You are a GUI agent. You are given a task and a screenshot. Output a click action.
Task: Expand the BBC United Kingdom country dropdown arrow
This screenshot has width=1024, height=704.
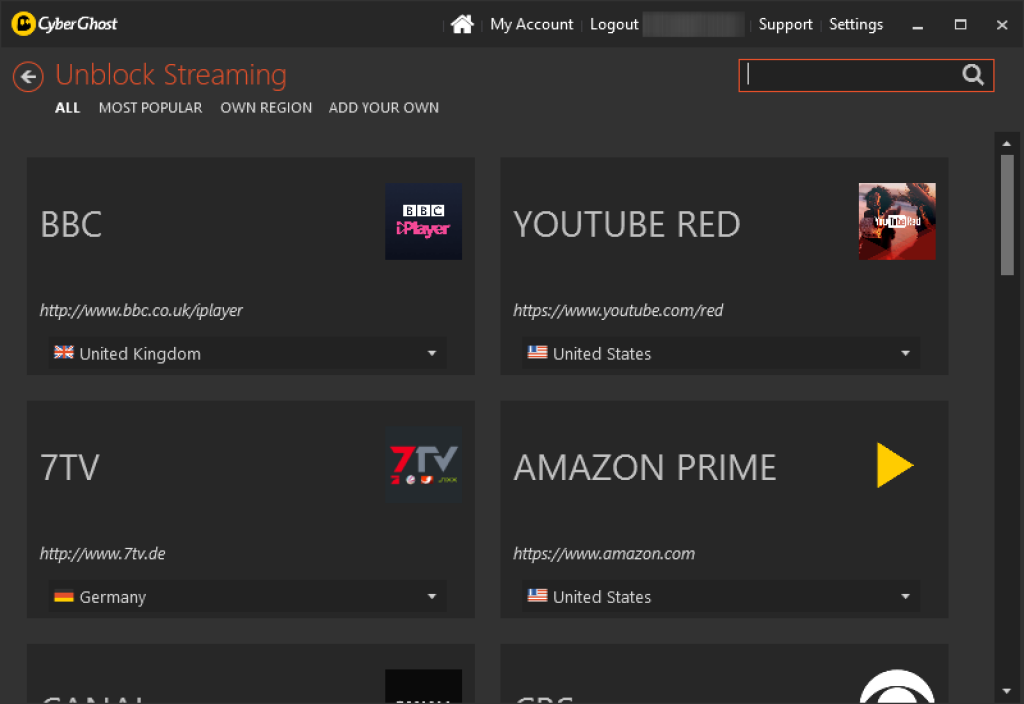(x=432, y=353)
